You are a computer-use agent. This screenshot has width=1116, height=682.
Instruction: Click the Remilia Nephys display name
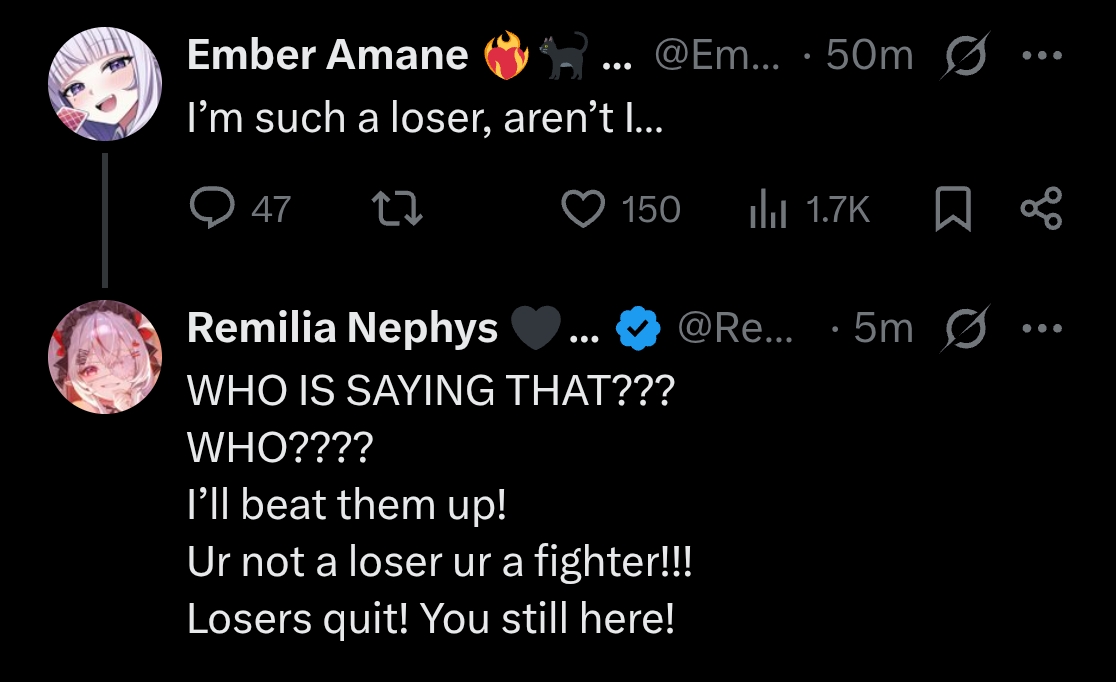pyautogui.click(x=342, y=329)
